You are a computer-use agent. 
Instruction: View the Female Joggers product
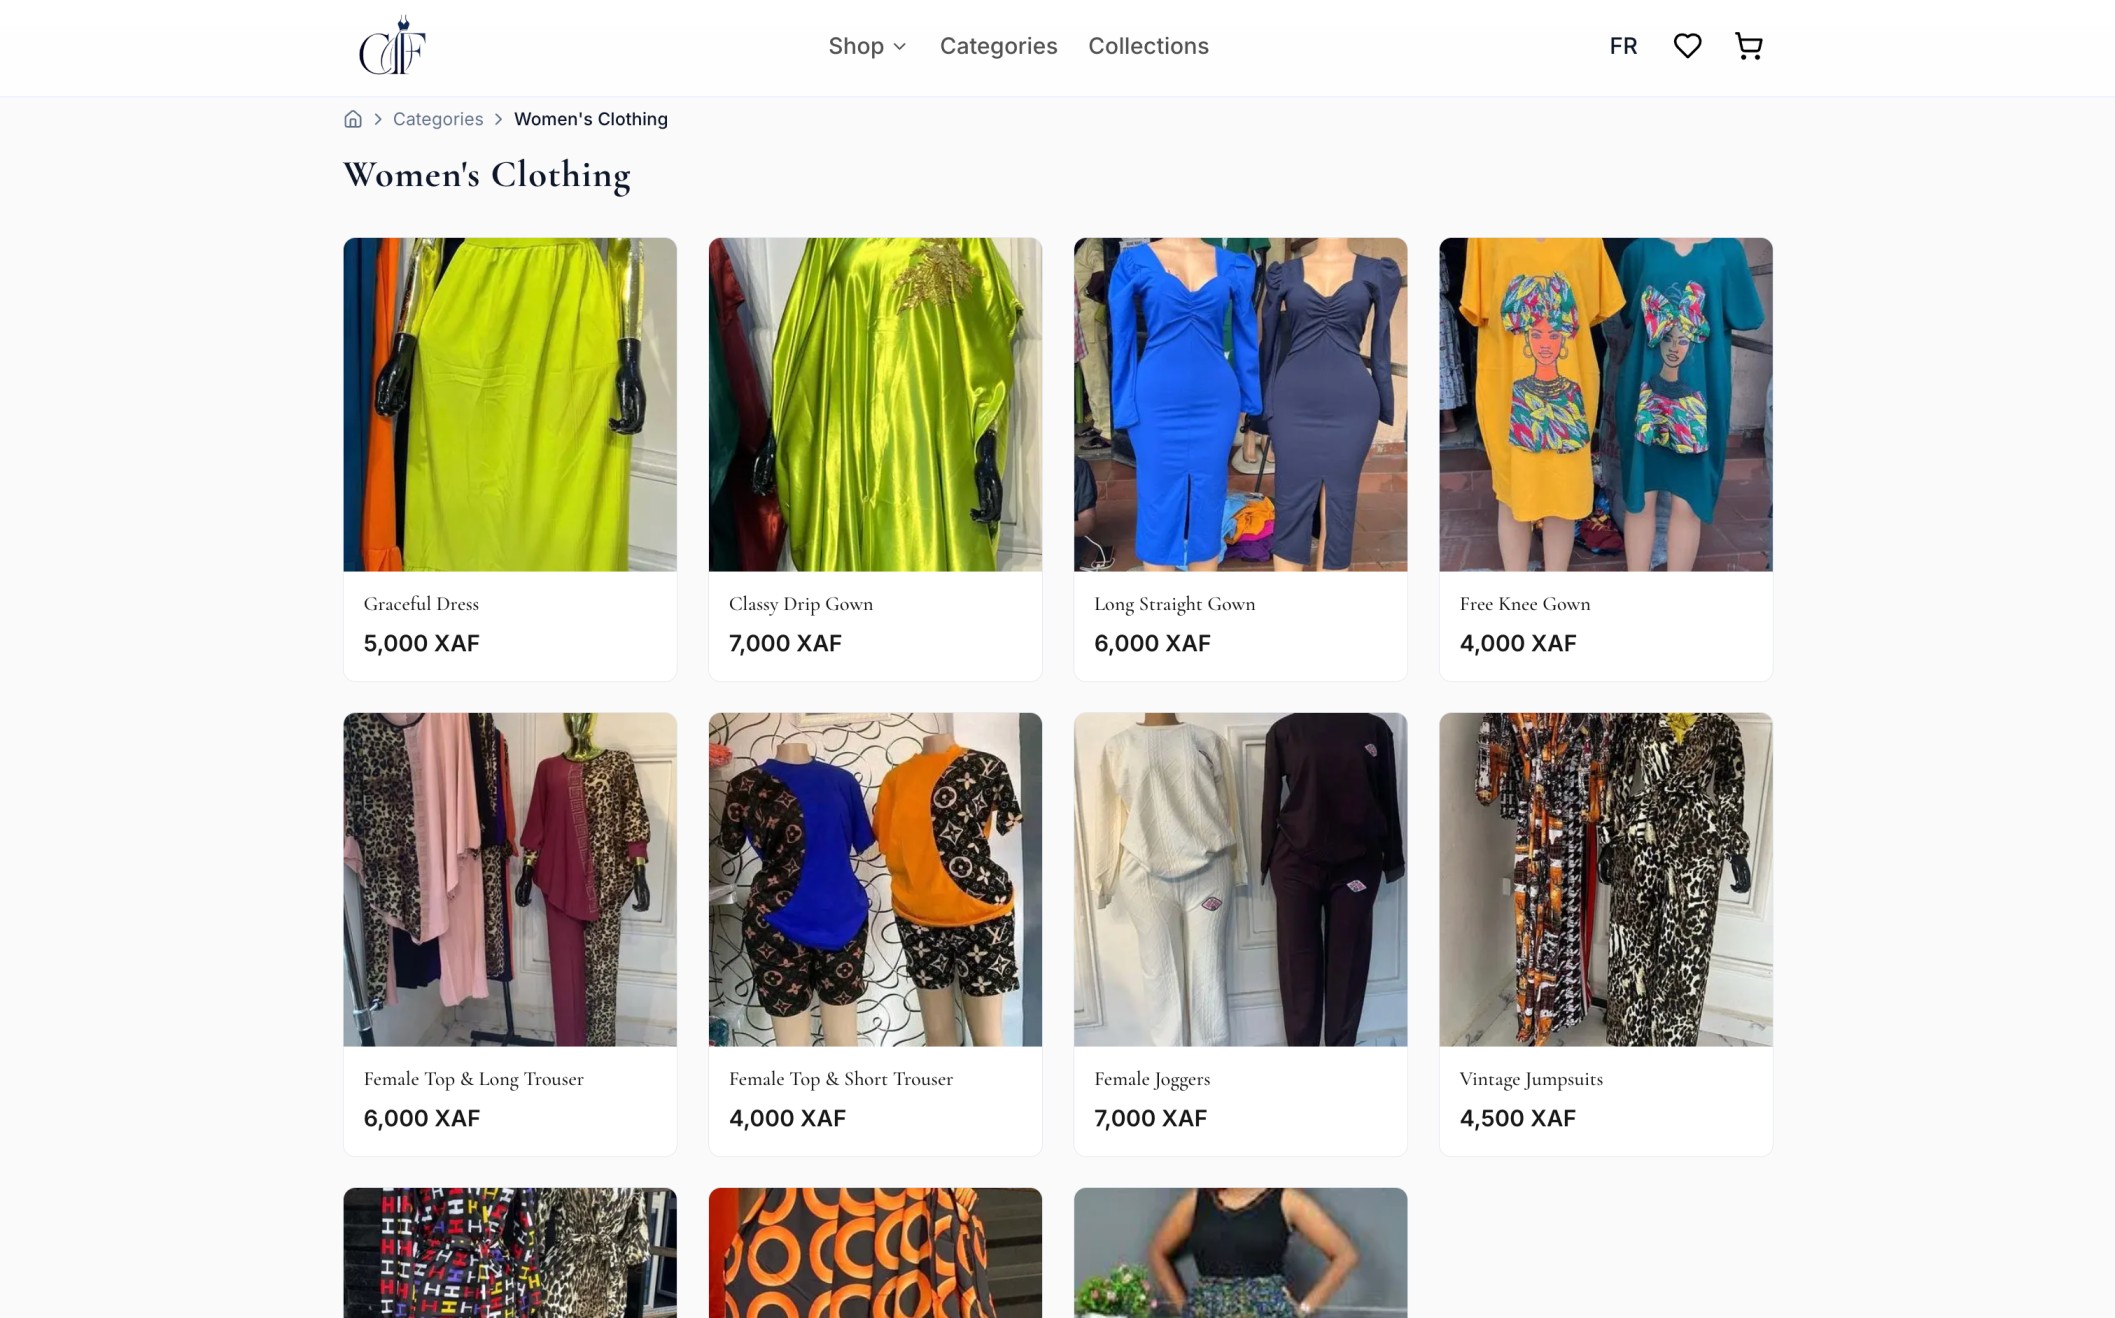pyautogui.click(x=1240, y=878)
